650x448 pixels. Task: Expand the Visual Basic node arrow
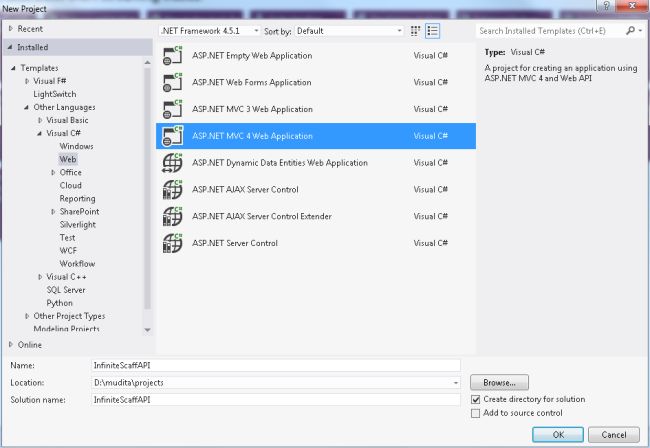[40, 120]
